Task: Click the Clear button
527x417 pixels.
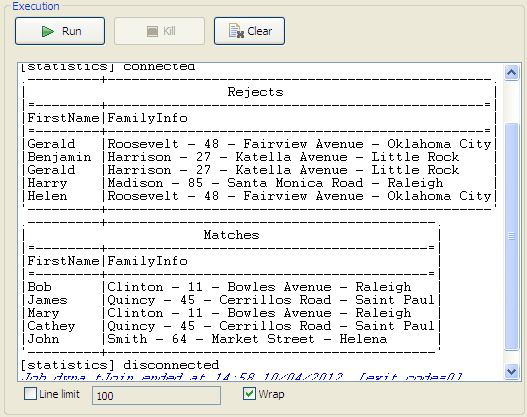Action: [x=249, y=31]
